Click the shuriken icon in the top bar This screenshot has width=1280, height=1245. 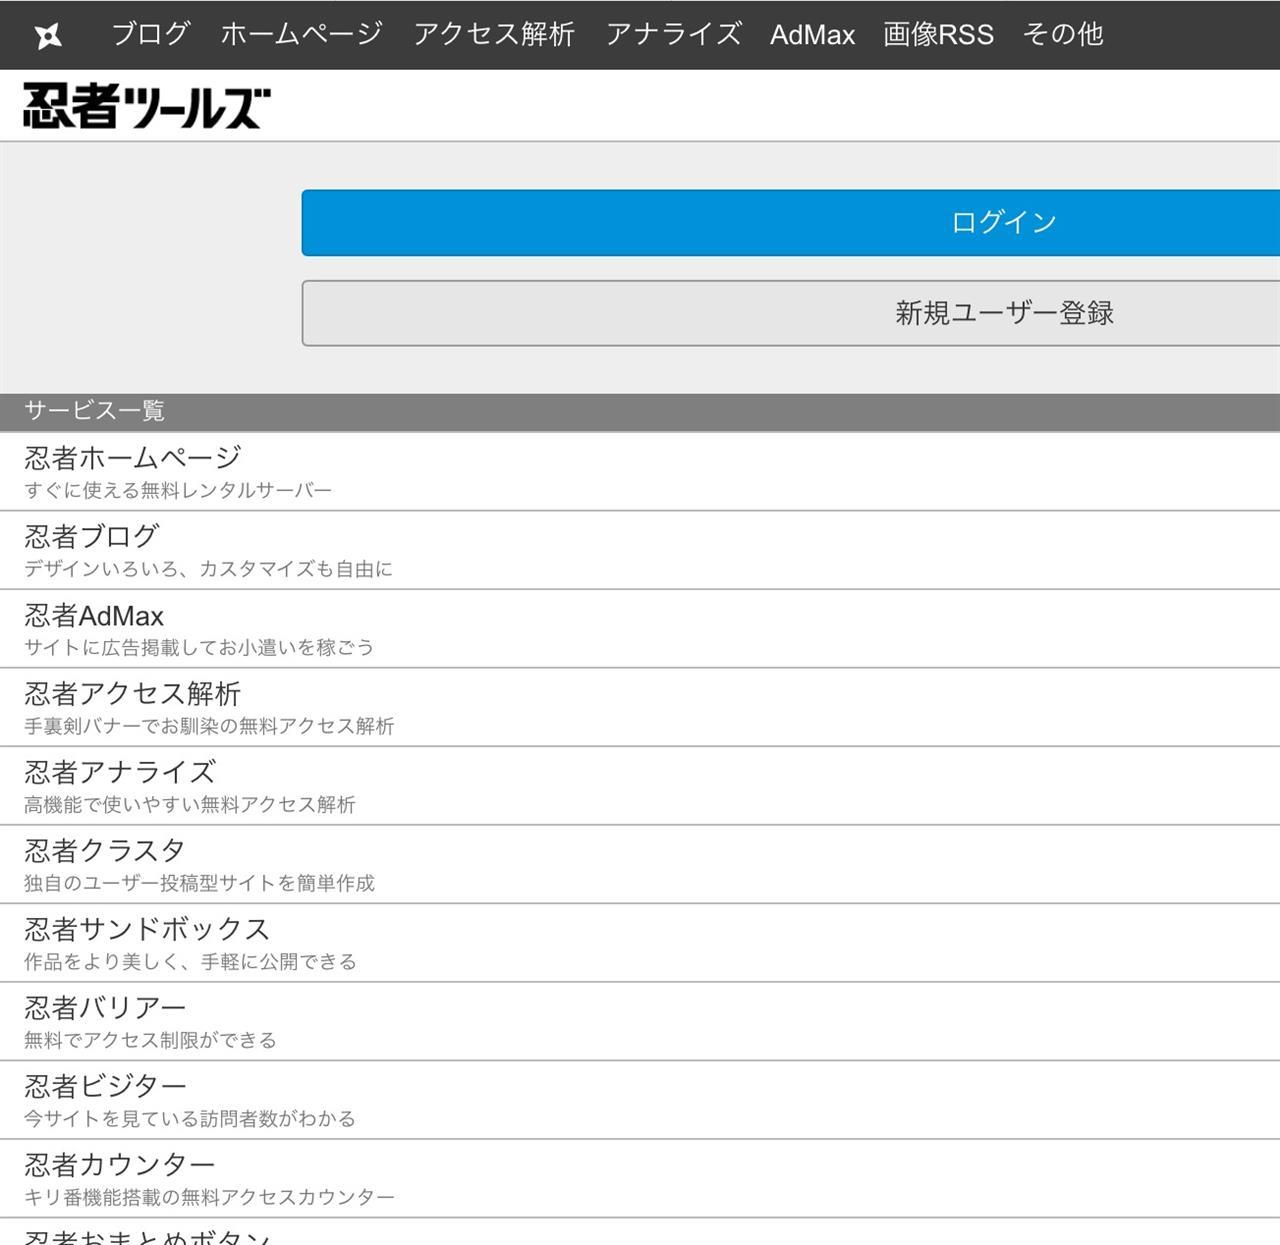[x=47, y=36]
